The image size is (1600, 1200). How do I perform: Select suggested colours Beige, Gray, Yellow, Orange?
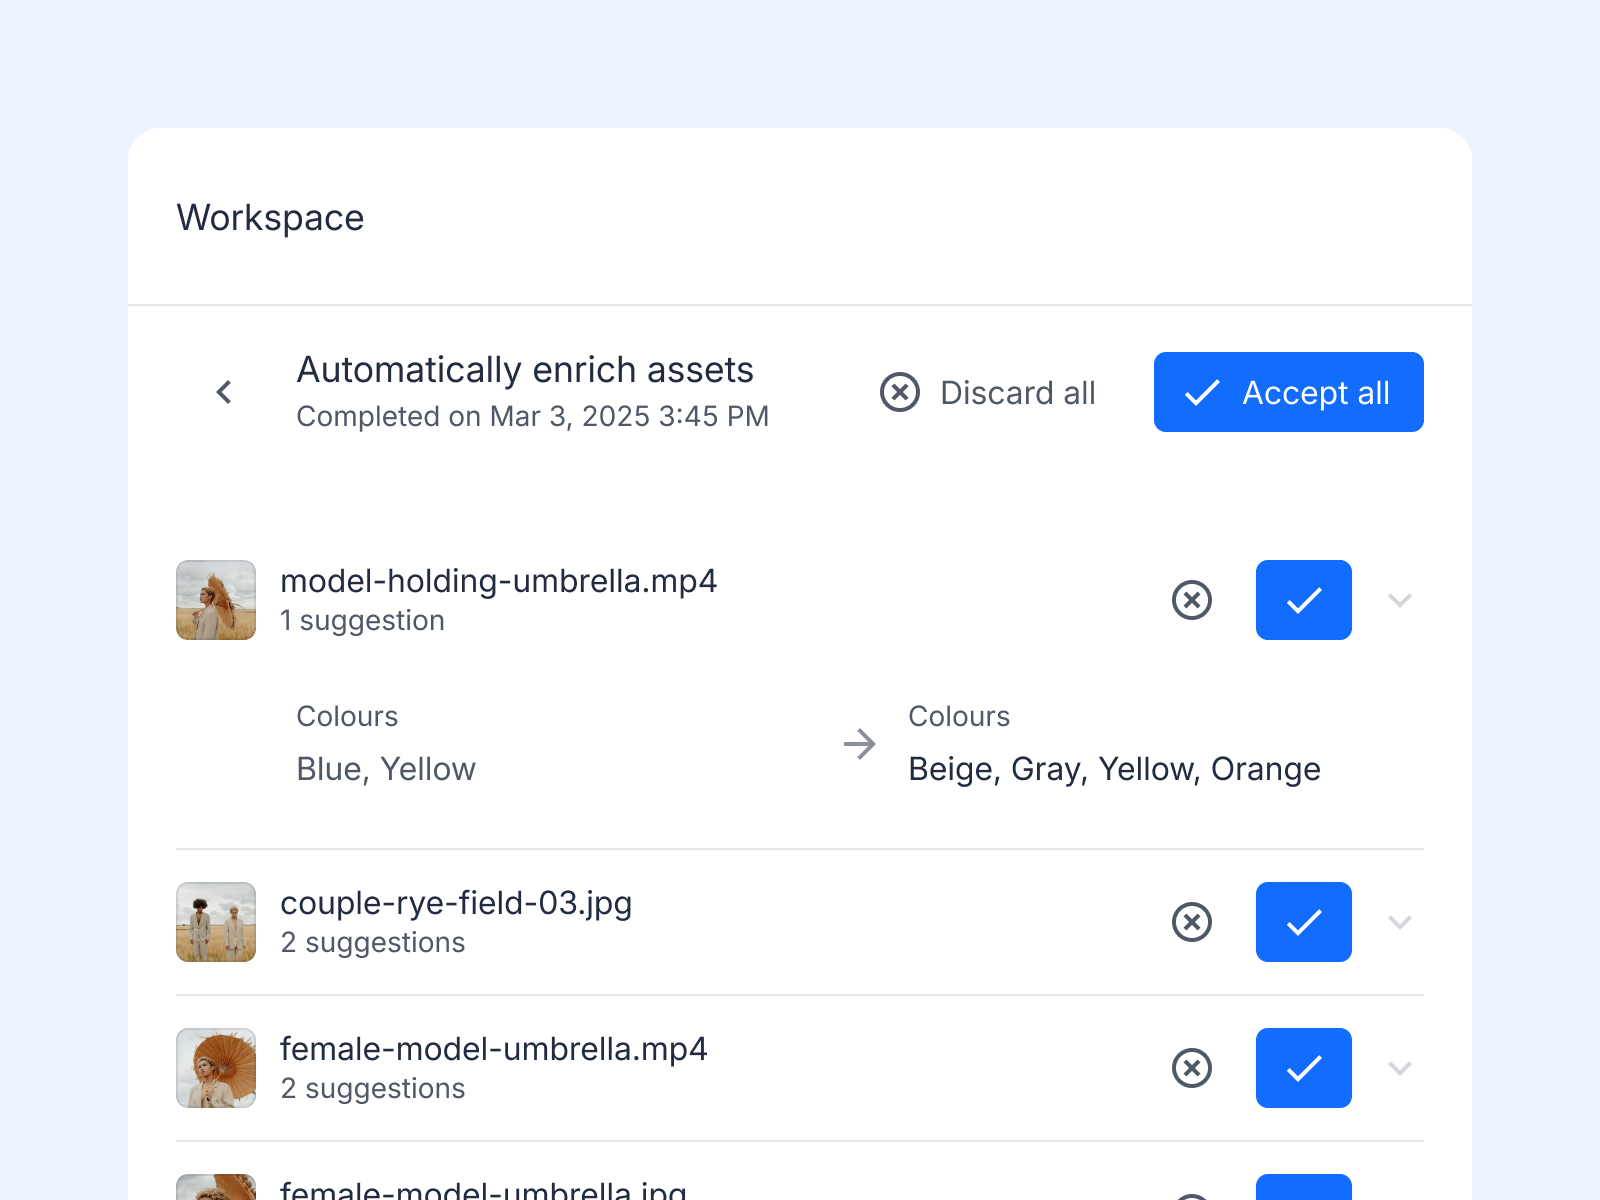1114,769
